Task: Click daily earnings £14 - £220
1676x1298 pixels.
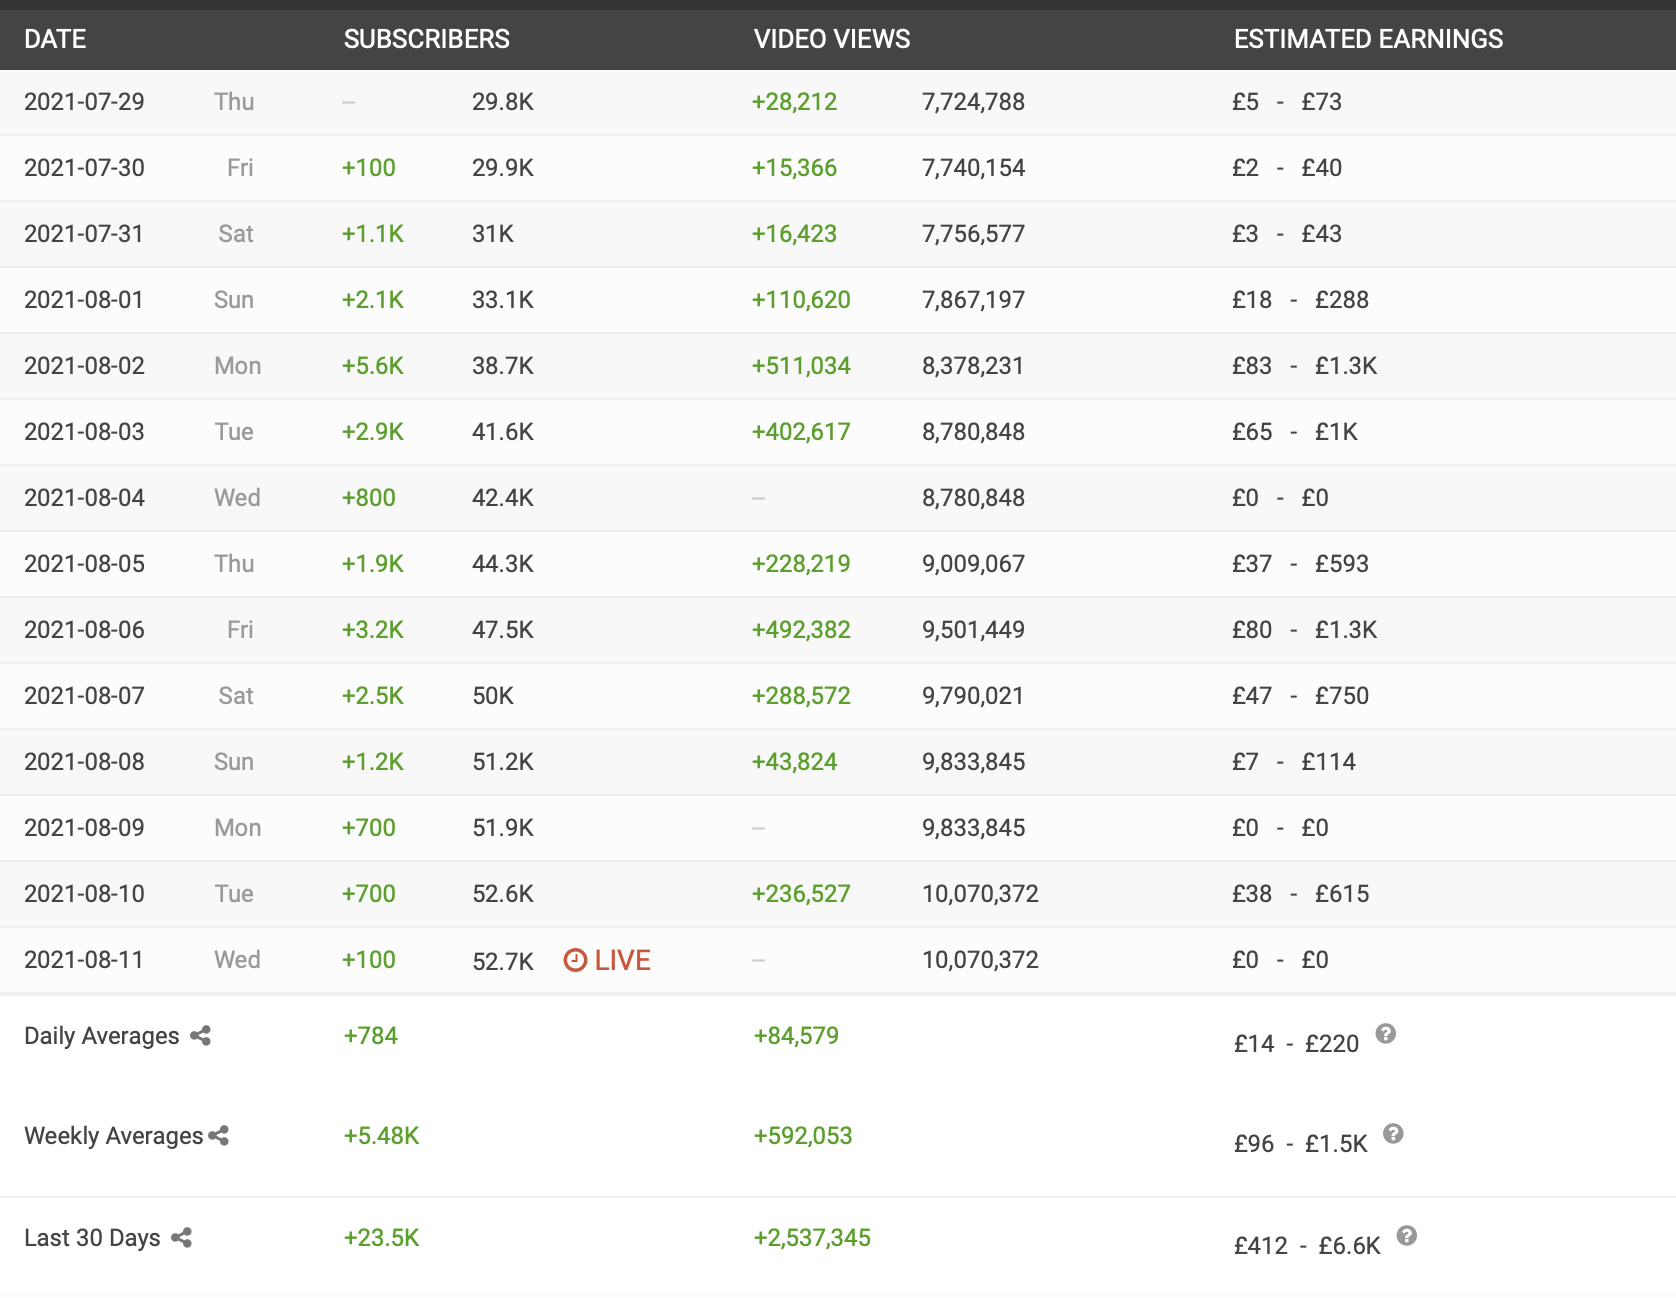Action: 1296,1044
